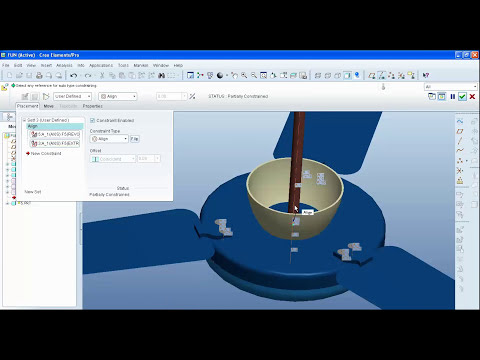This screenshot has width=480, height=360.
Task: Click the percent offset icon beside value field
Action: tap(192, 96)
